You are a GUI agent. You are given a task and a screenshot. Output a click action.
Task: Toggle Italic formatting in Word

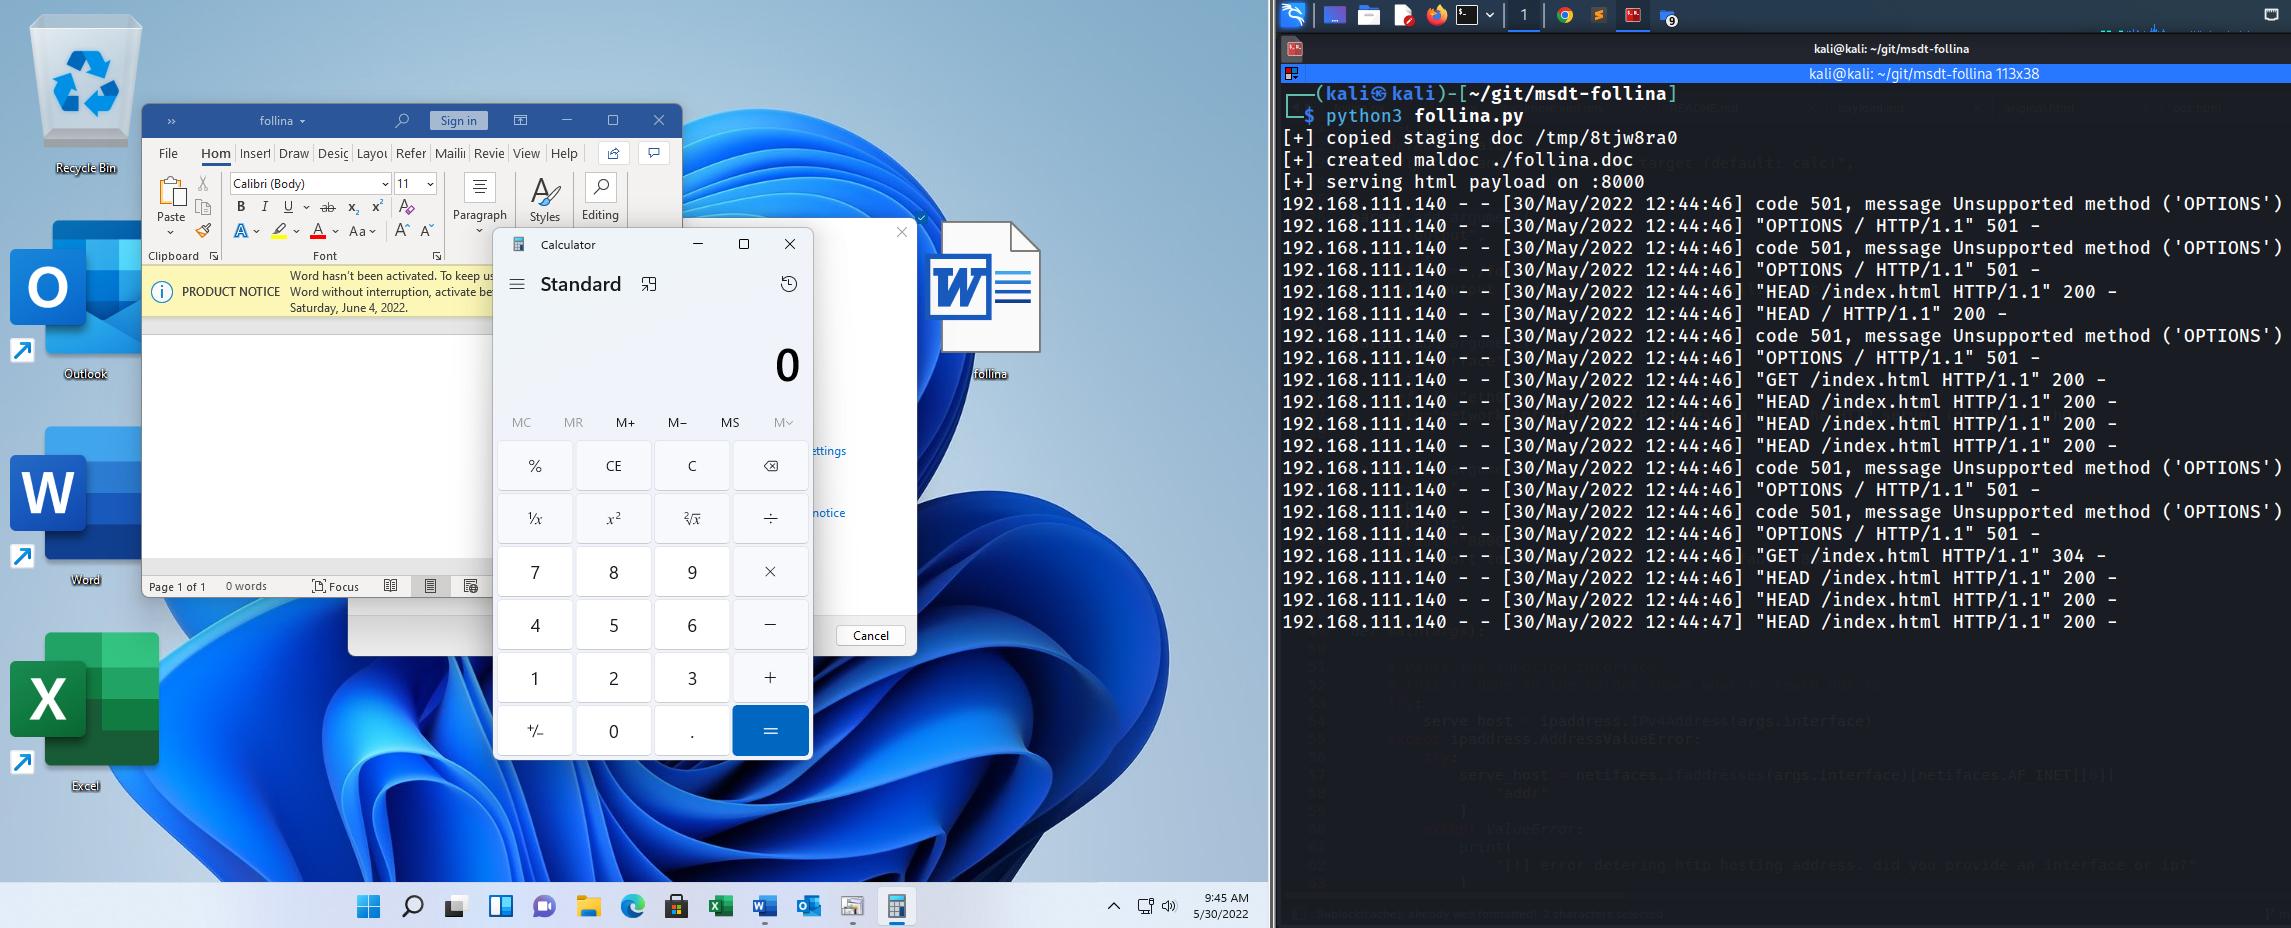click(264, 207)
